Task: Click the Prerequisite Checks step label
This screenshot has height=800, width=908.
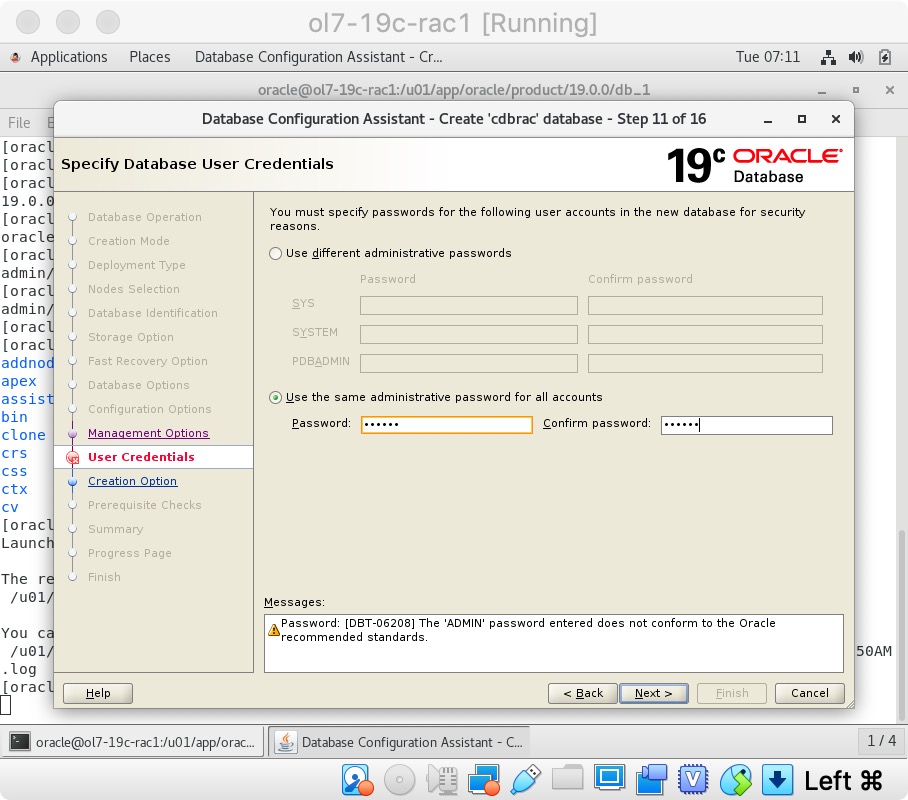Action: (145, 505)
